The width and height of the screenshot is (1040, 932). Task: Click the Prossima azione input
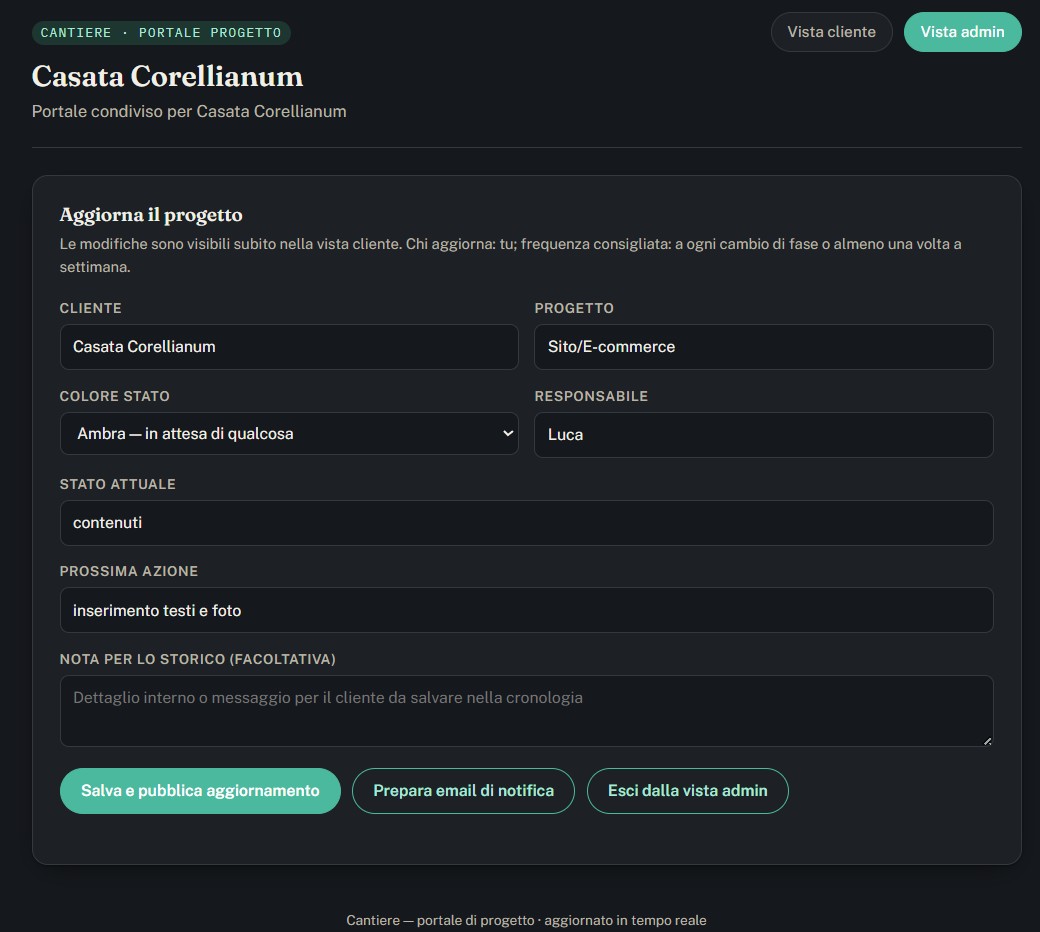527,610
